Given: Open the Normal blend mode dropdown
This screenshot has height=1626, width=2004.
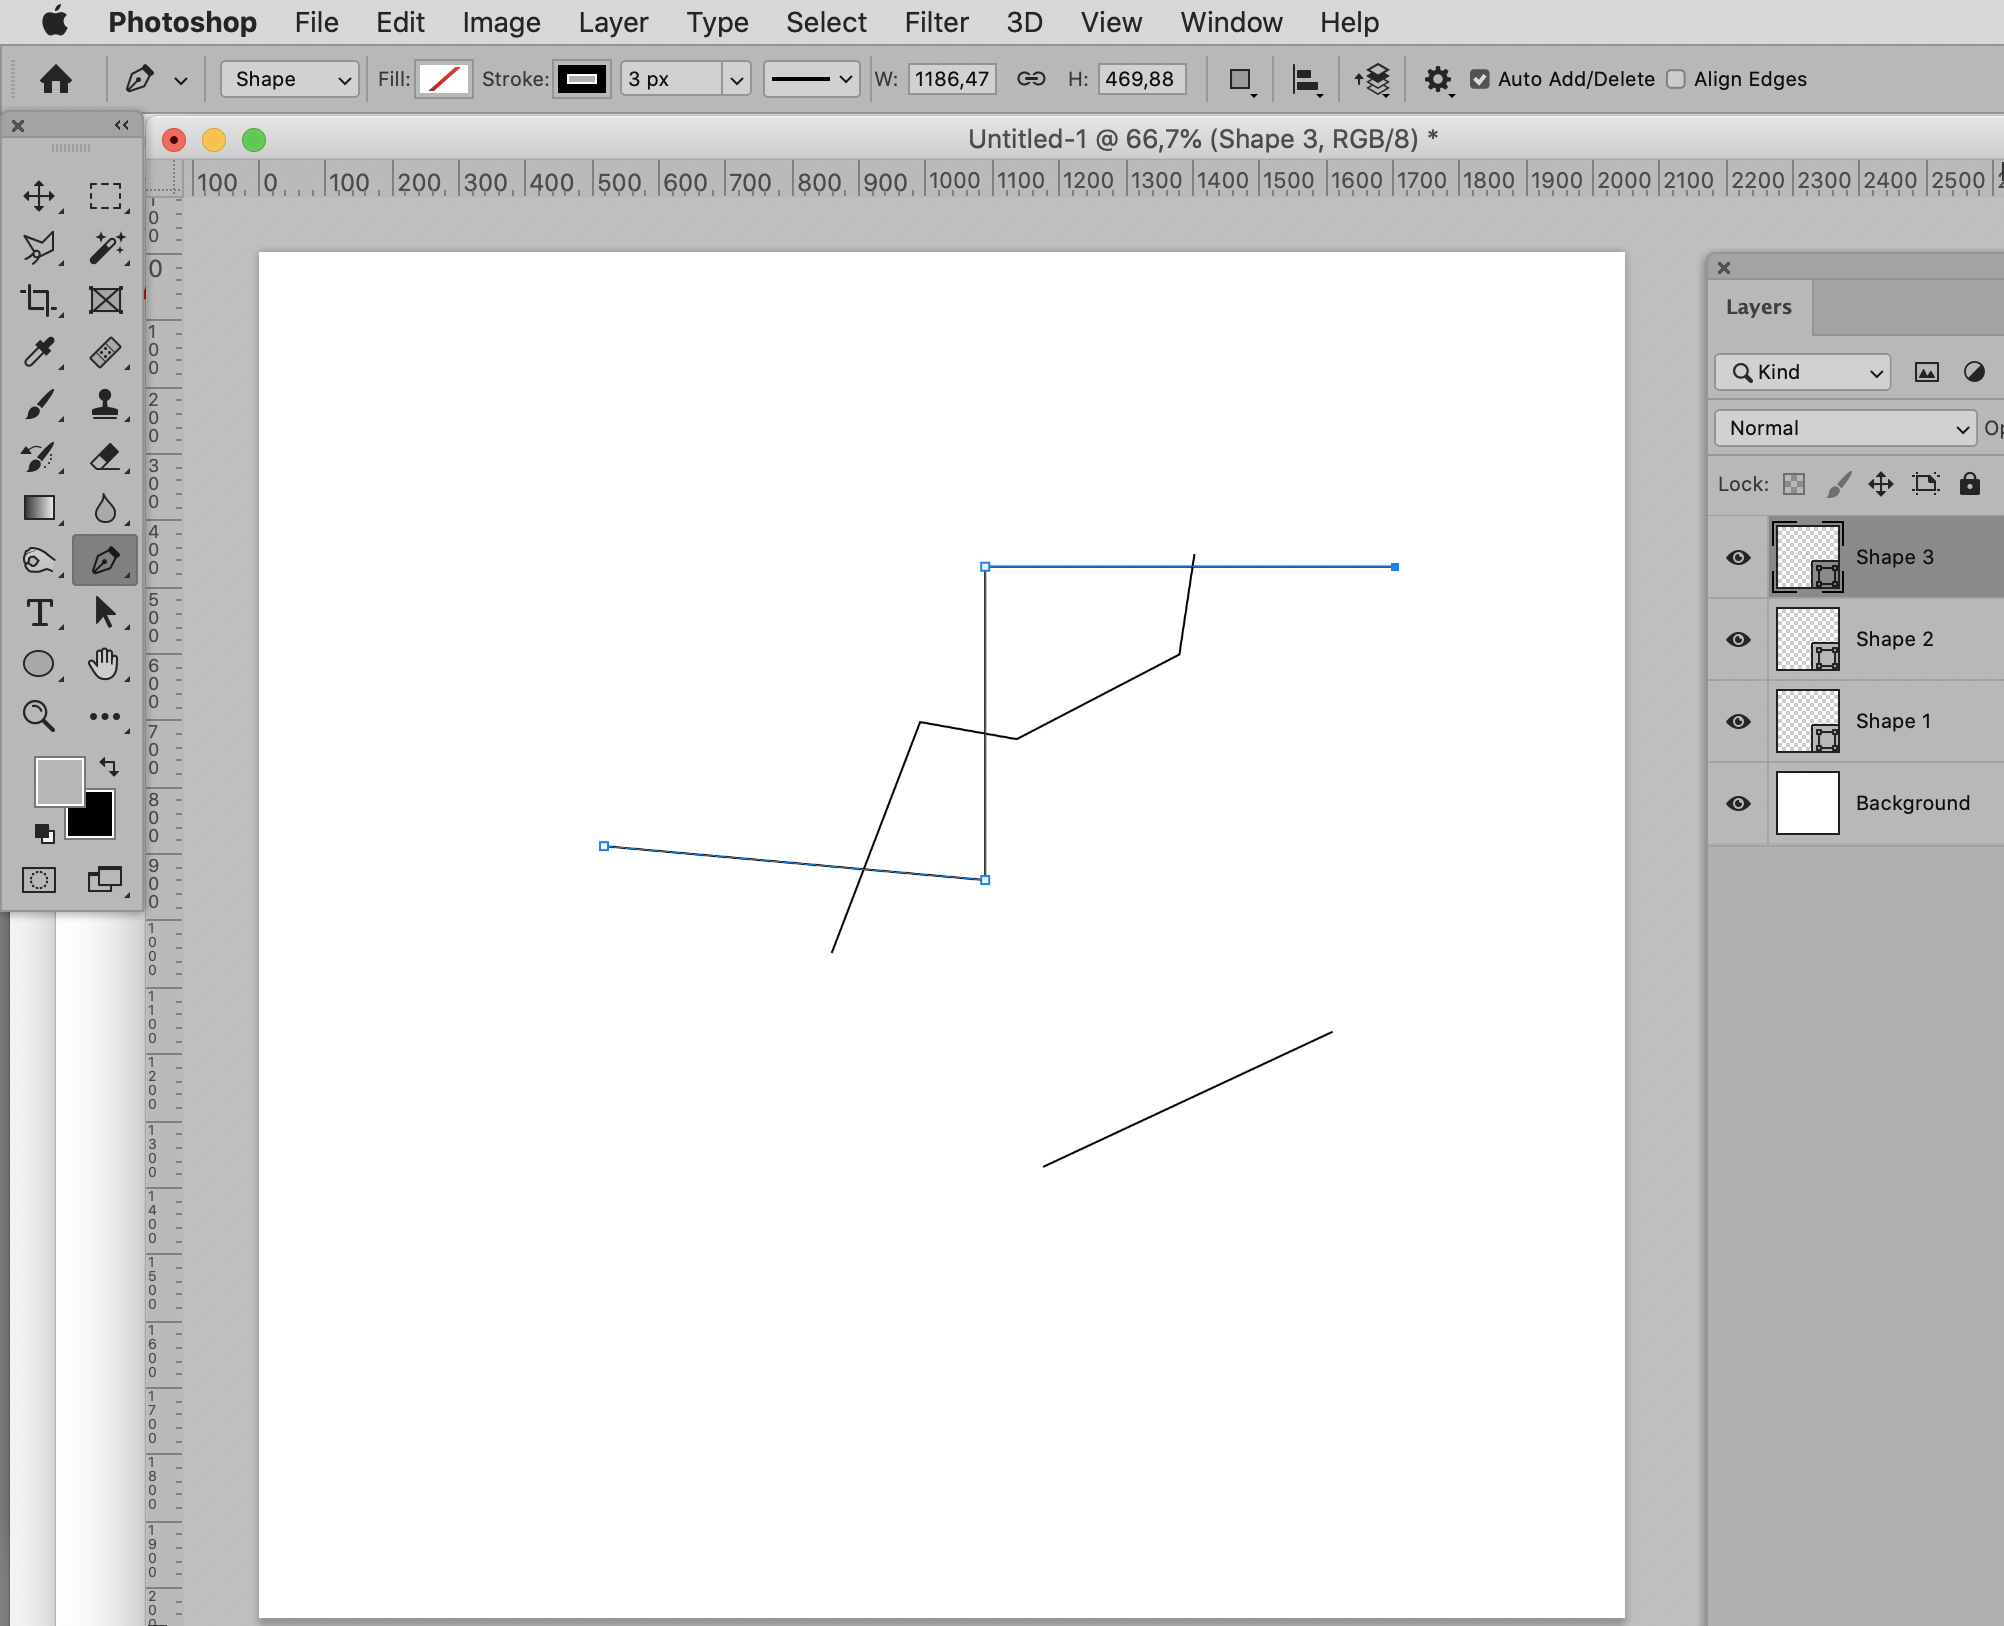Looking at the screenshot, I should coord(1844,428).
